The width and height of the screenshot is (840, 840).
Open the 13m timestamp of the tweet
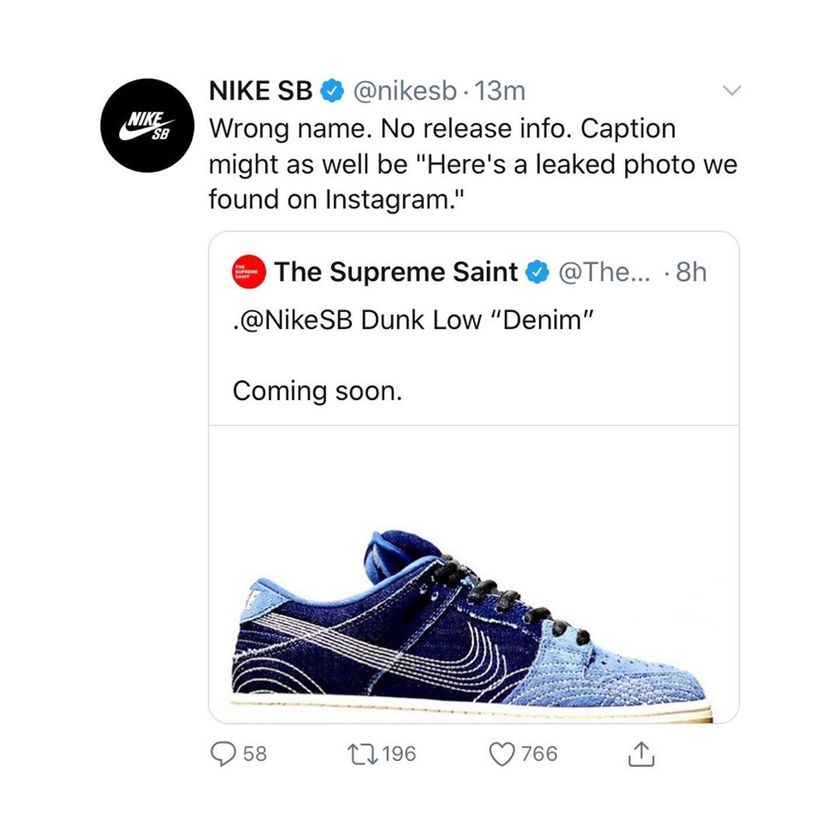(501, 92)
